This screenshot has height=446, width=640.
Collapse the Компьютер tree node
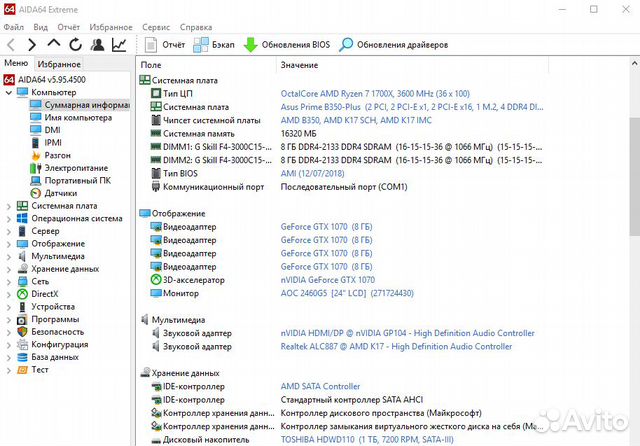(9, 93)
